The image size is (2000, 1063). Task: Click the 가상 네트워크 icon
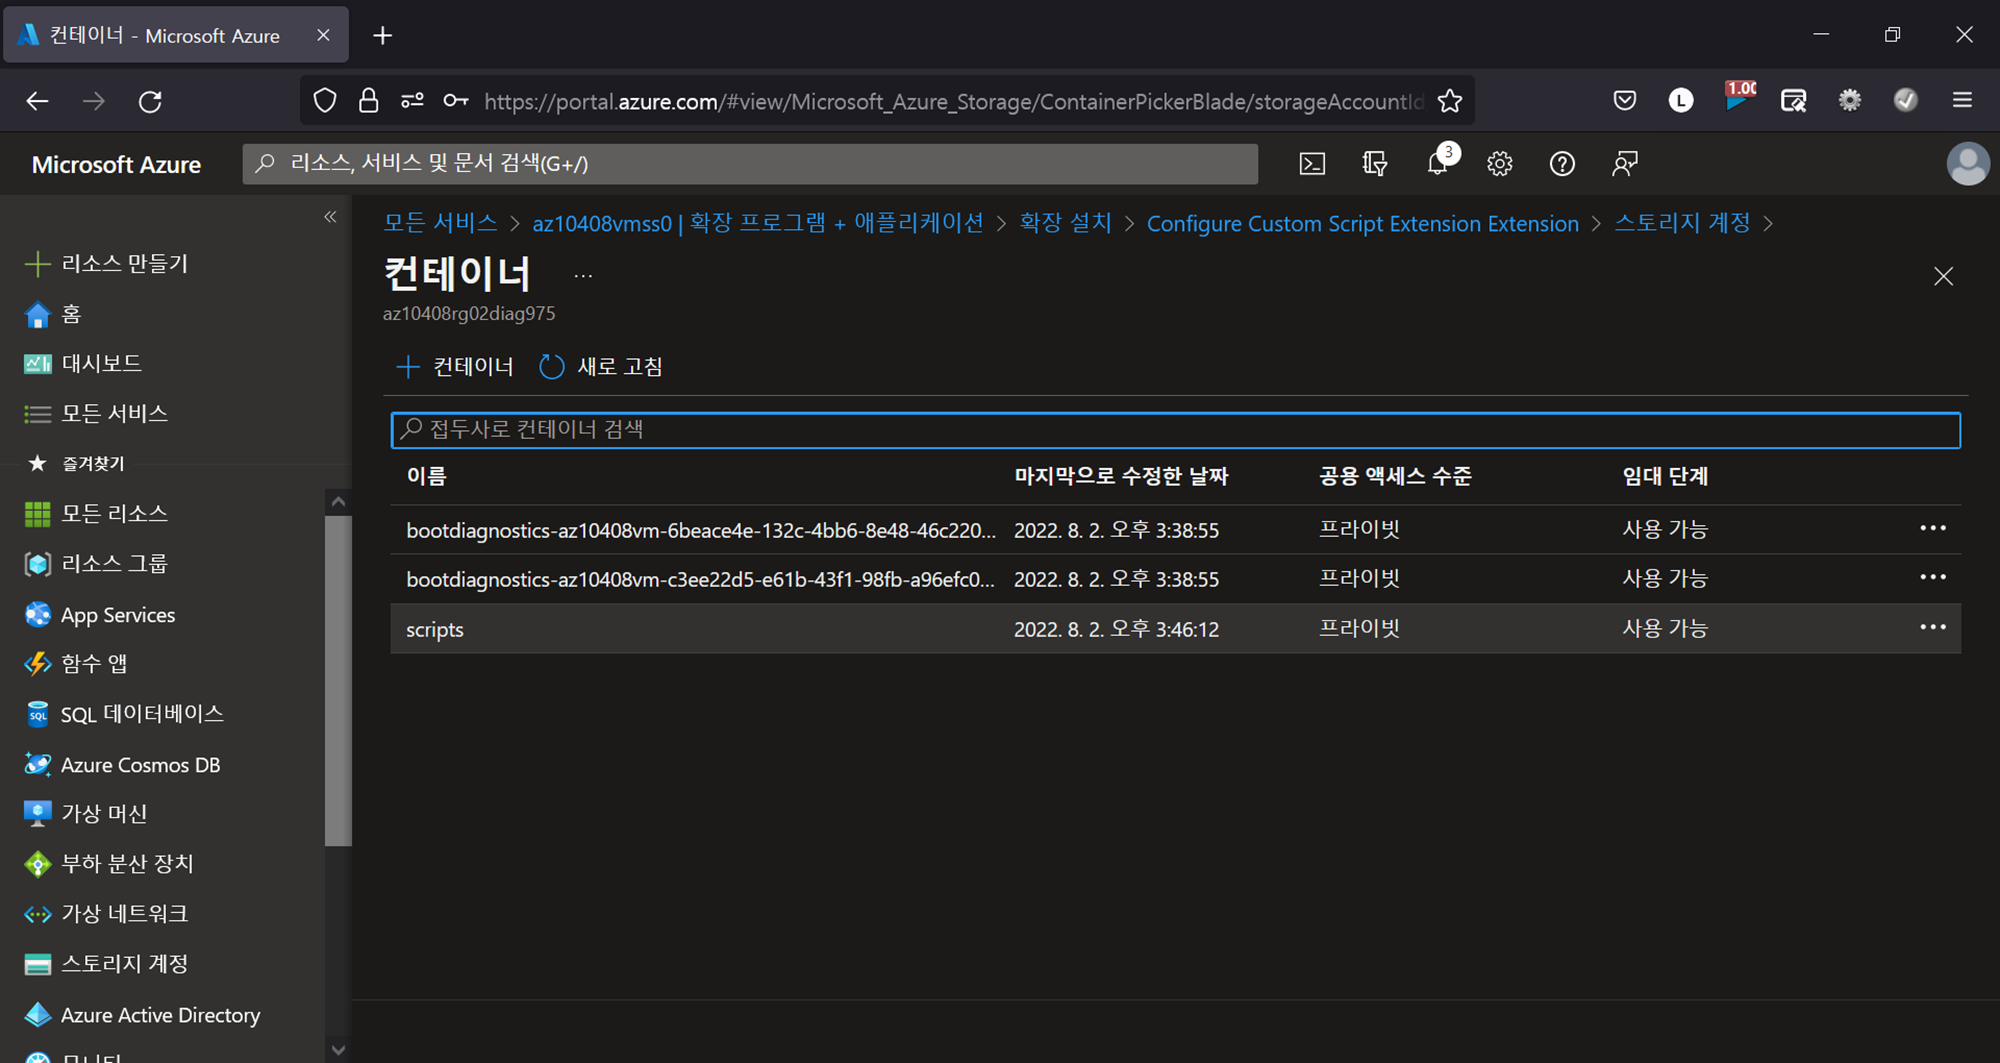[37, 914]
